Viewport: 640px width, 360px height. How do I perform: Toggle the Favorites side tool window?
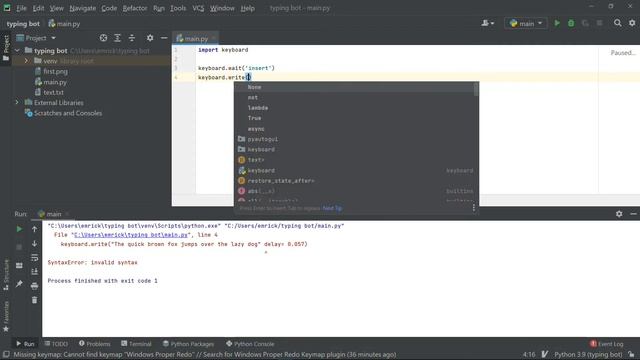(6, 316)
